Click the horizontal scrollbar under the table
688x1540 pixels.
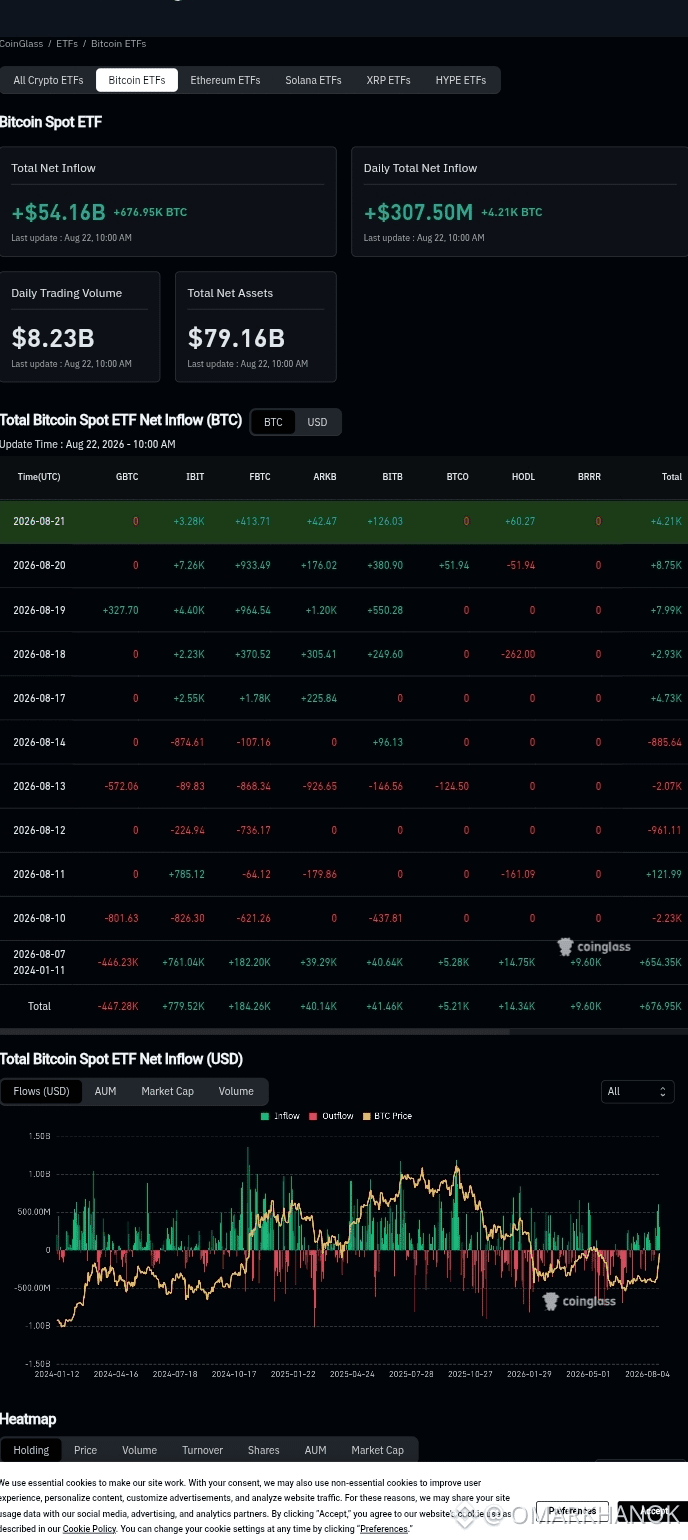click(255, 1031)
